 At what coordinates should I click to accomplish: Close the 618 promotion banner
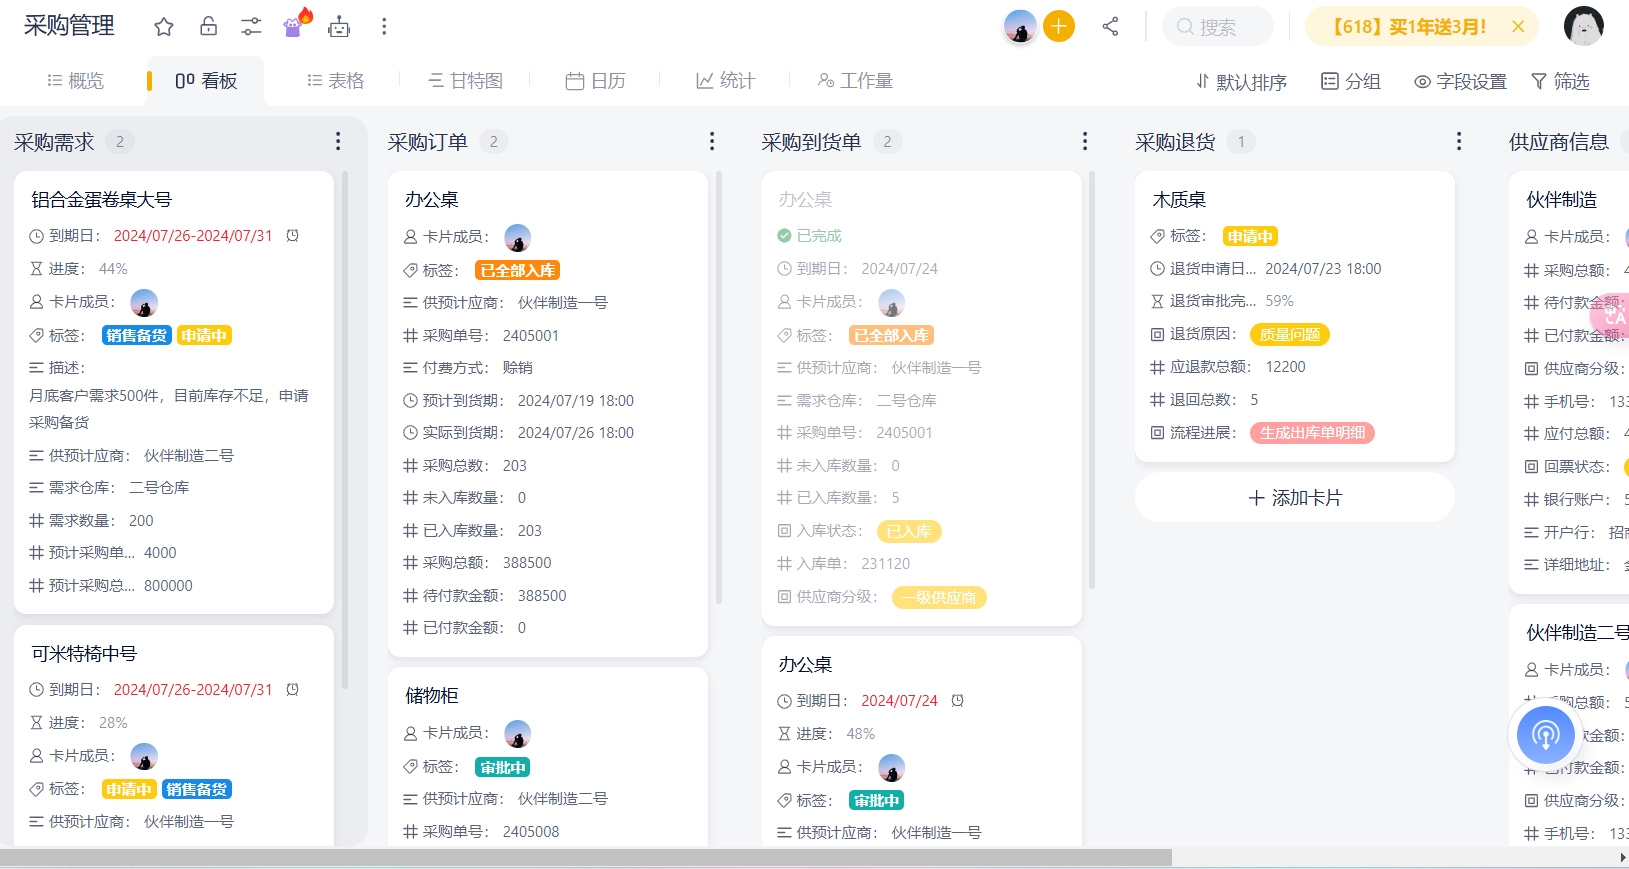pyautogui.click(x=1518, y=27)
